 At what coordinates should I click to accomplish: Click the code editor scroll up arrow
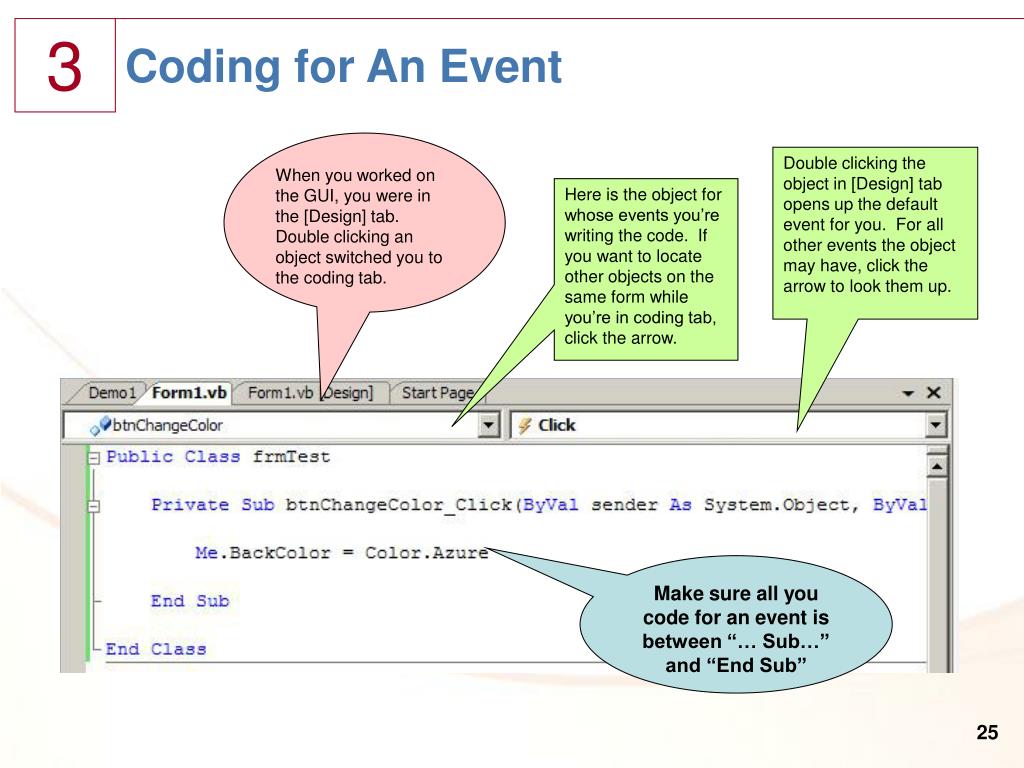coord(936,466)
